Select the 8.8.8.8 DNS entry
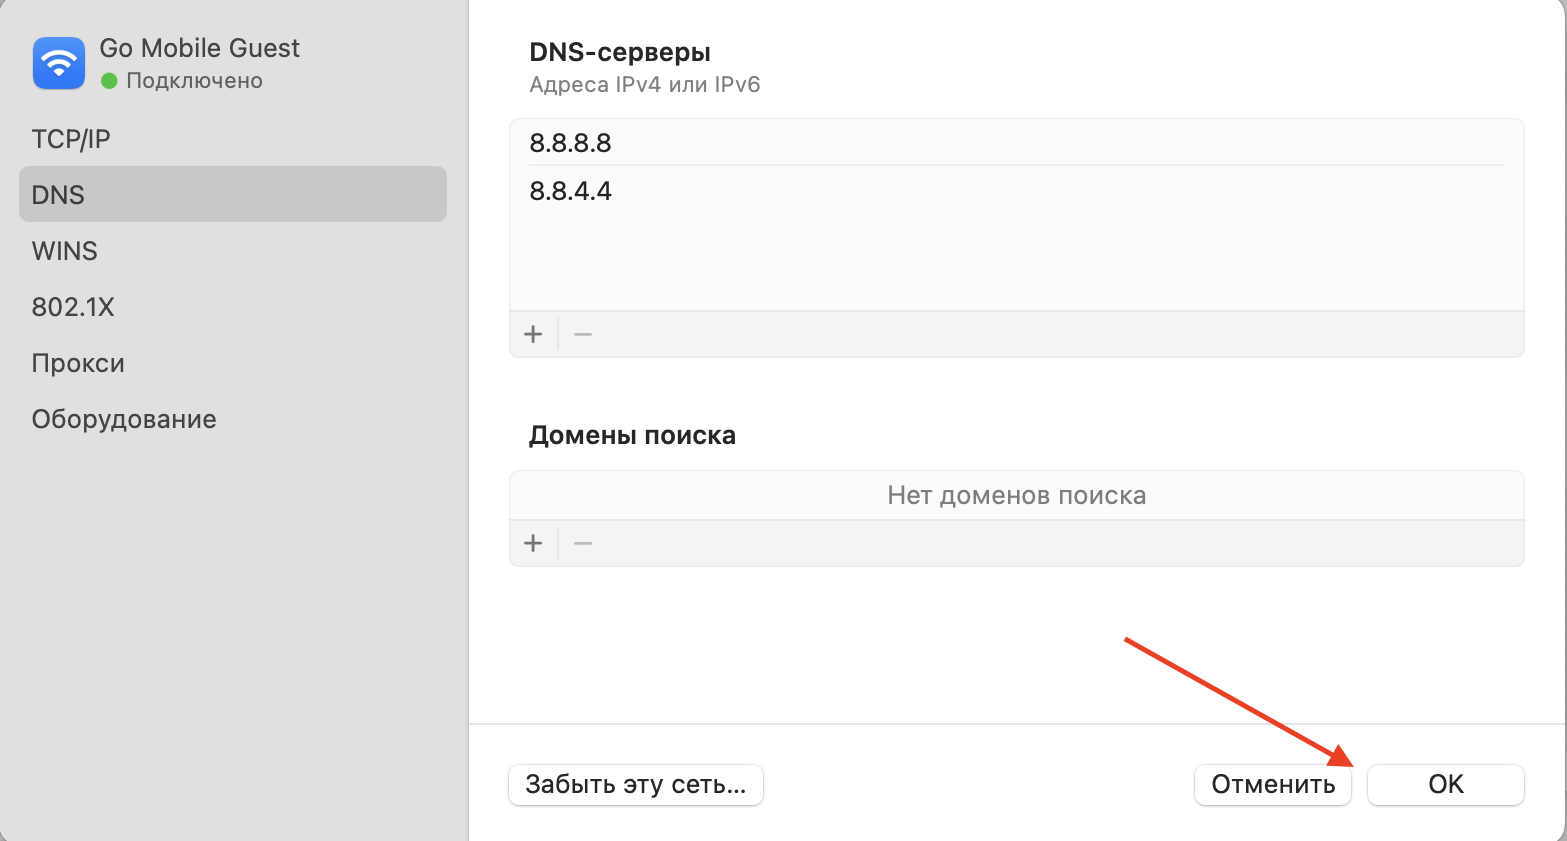This screenshot has width=1567, height=841. pos(571,143)
